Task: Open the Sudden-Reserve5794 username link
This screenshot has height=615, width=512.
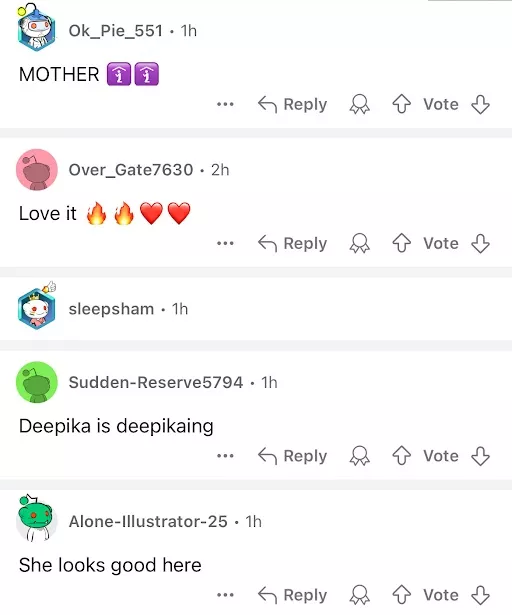Action: (x=156, y=382)
